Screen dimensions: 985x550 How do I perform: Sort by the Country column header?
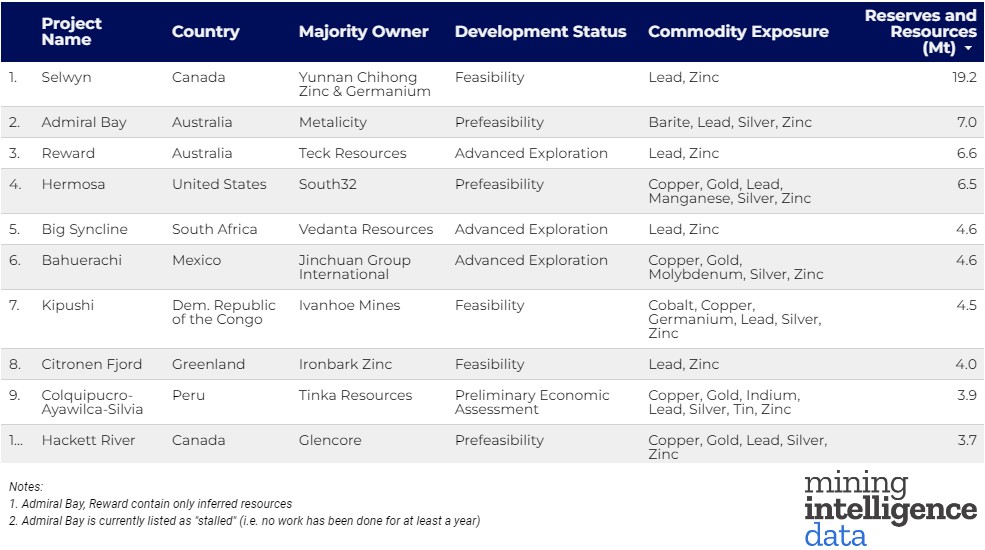tap(205, 32)
